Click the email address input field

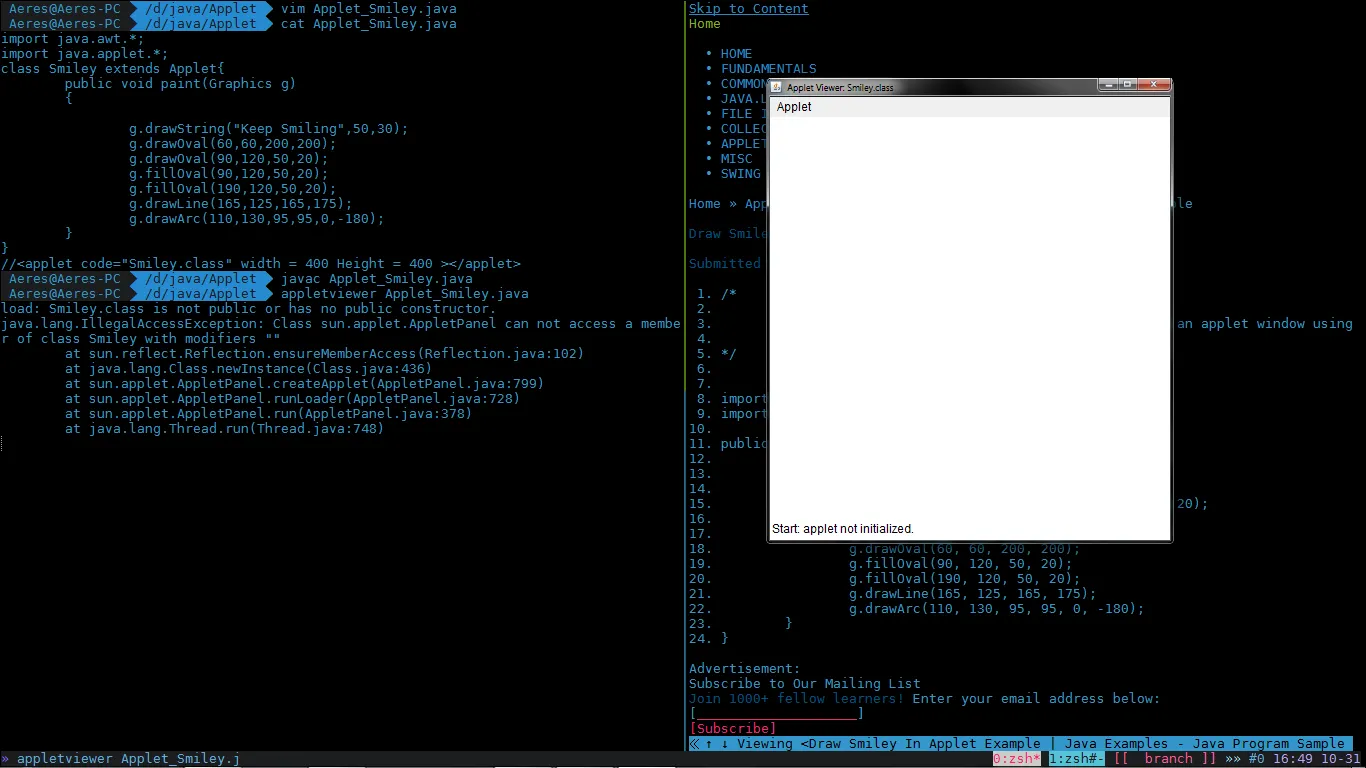777,714
